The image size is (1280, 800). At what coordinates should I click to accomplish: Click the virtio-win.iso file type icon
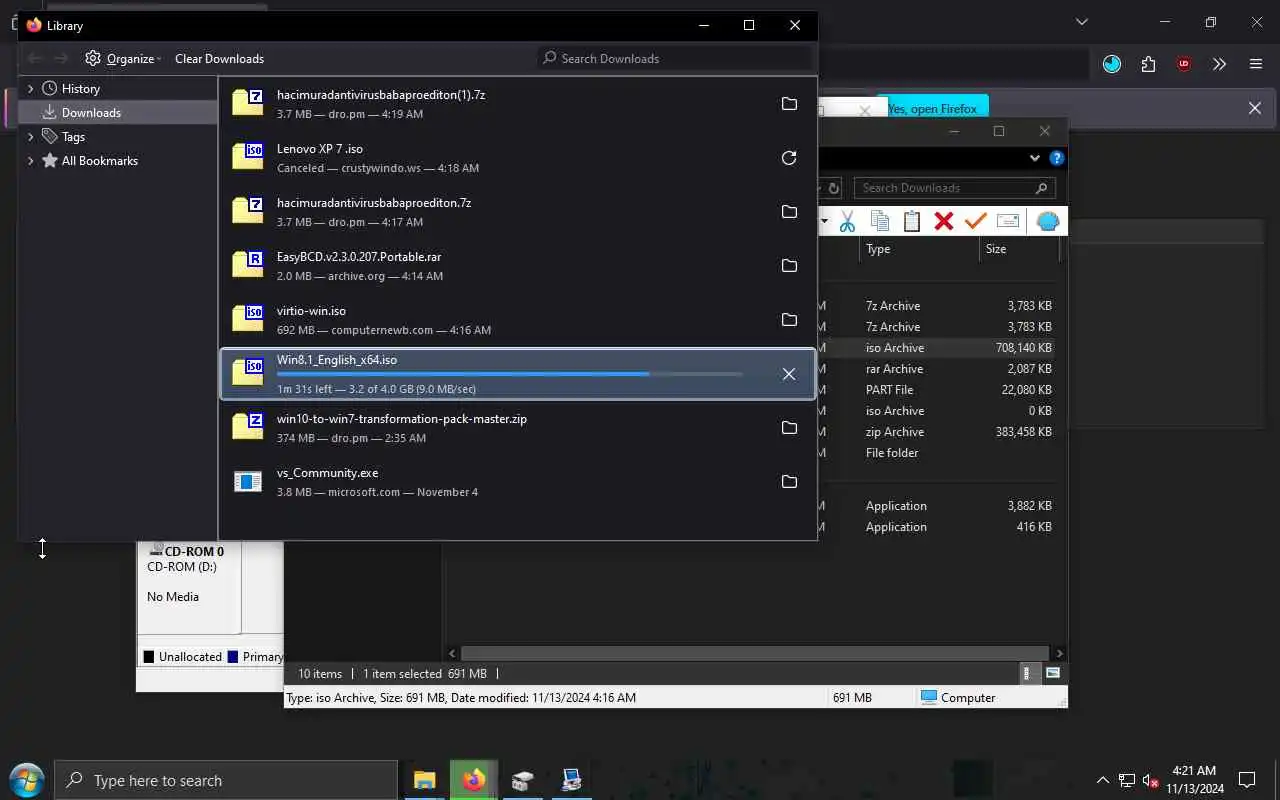pyautogui.click(x=247, y=318)
